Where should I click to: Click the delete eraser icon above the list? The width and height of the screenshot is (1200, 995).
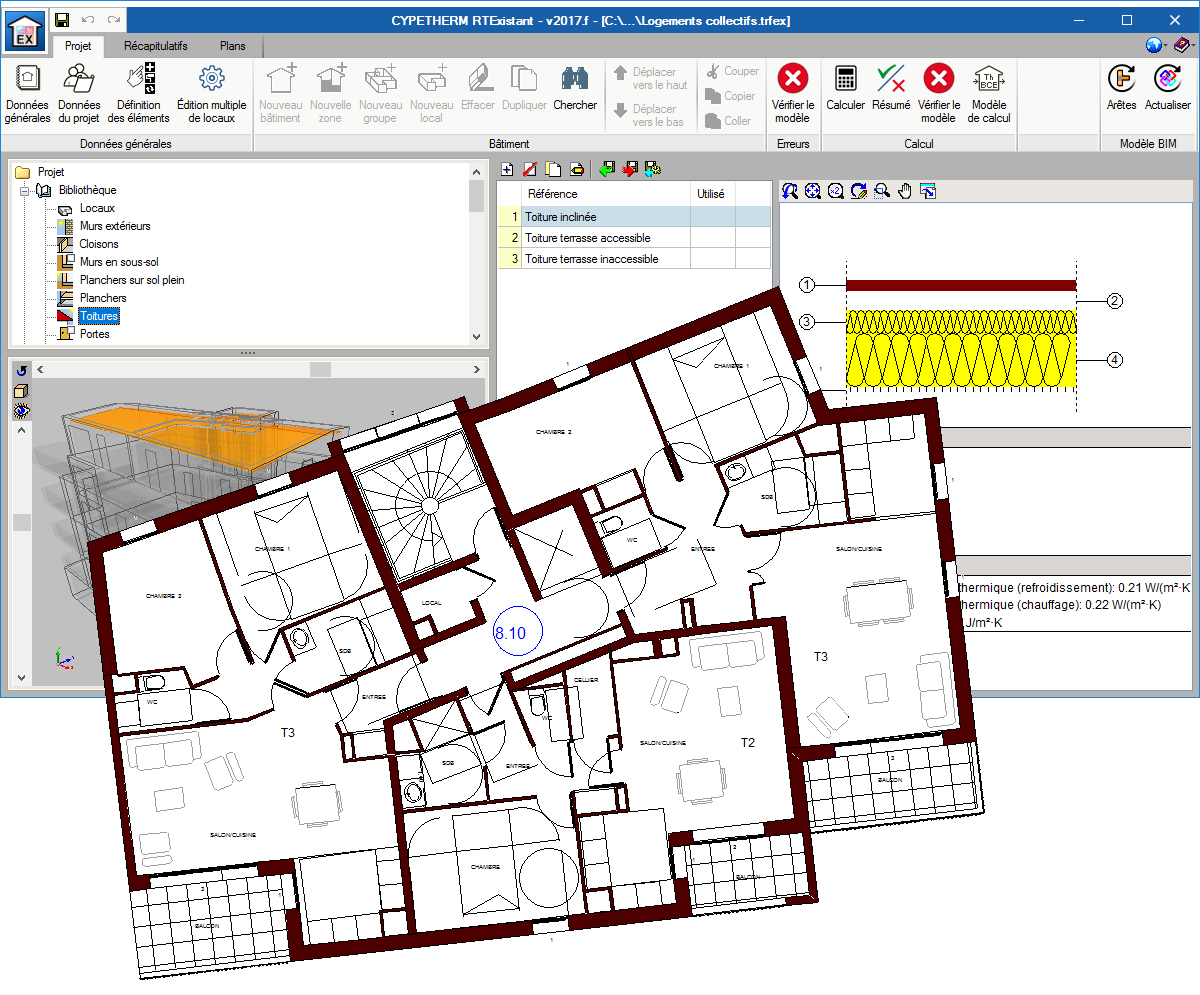[576, 169]
